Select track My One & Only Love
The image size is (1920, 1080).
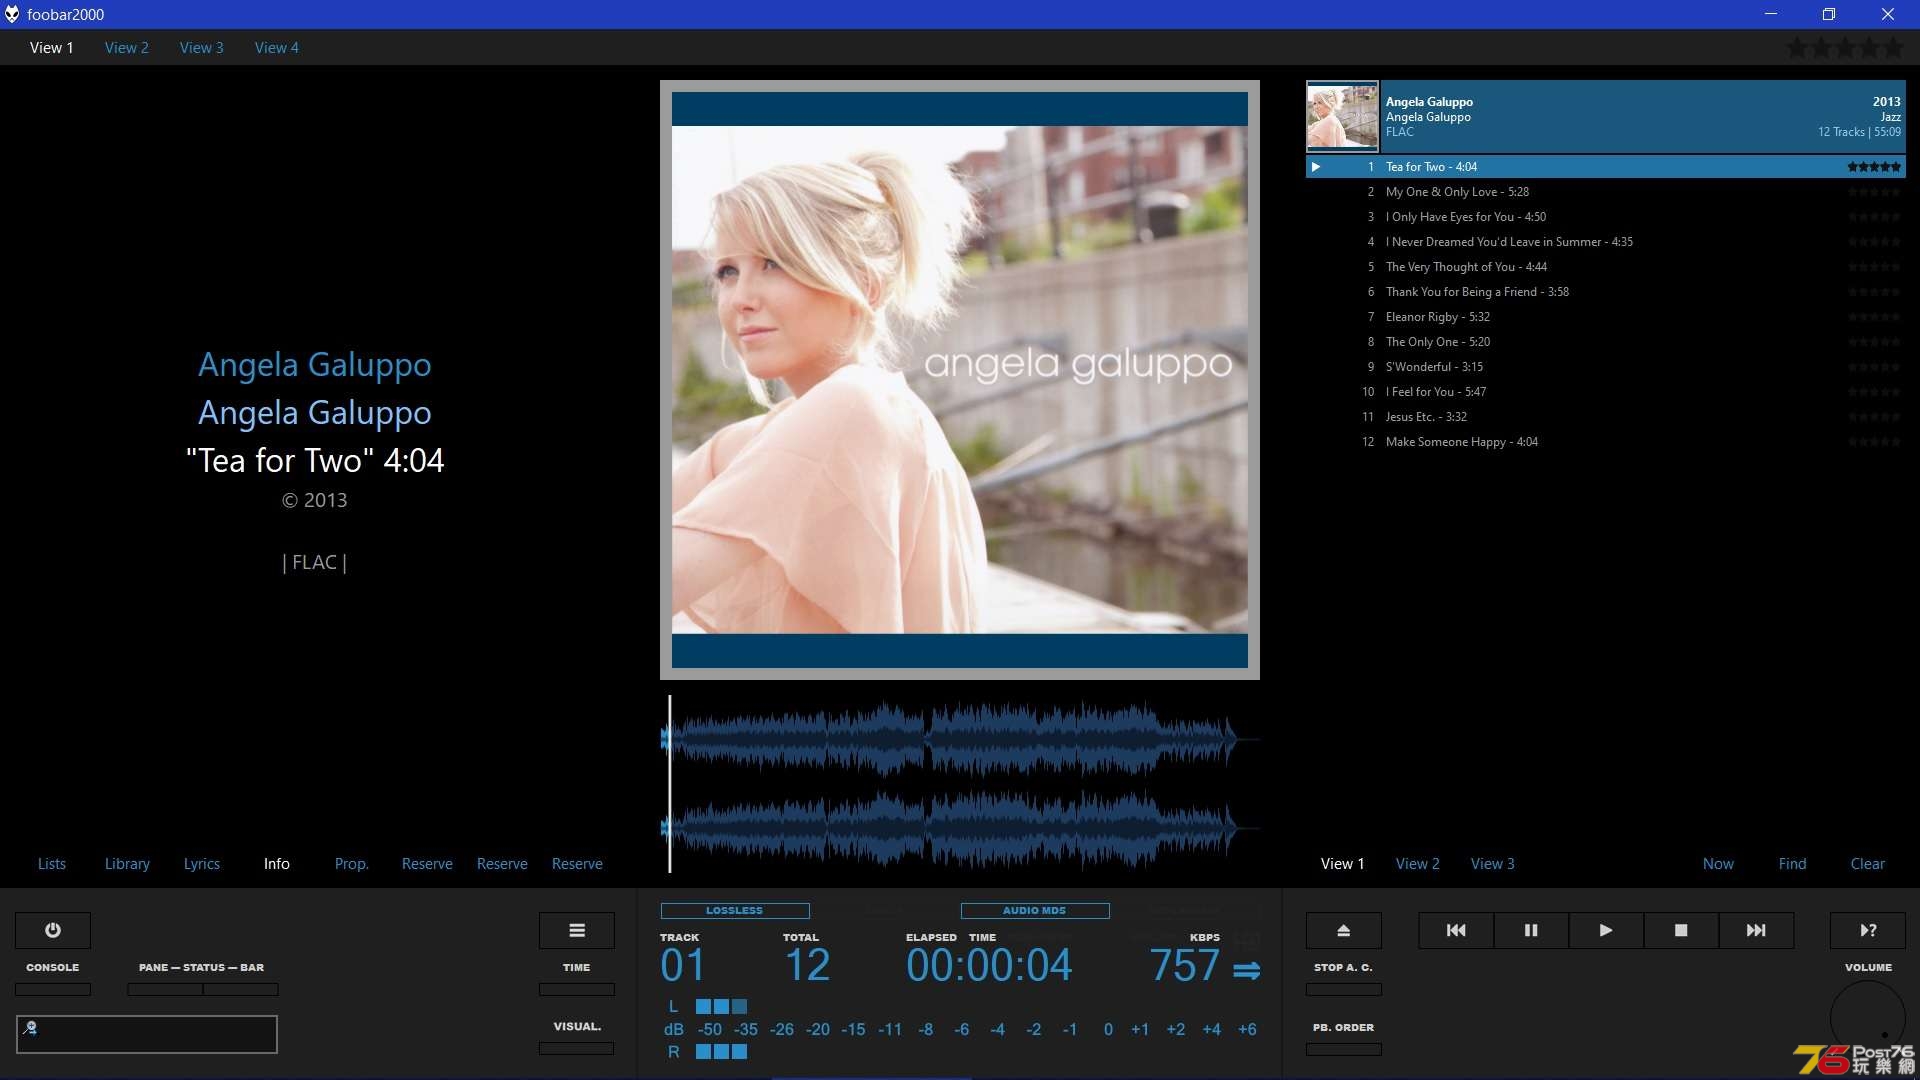point(1606,192)
